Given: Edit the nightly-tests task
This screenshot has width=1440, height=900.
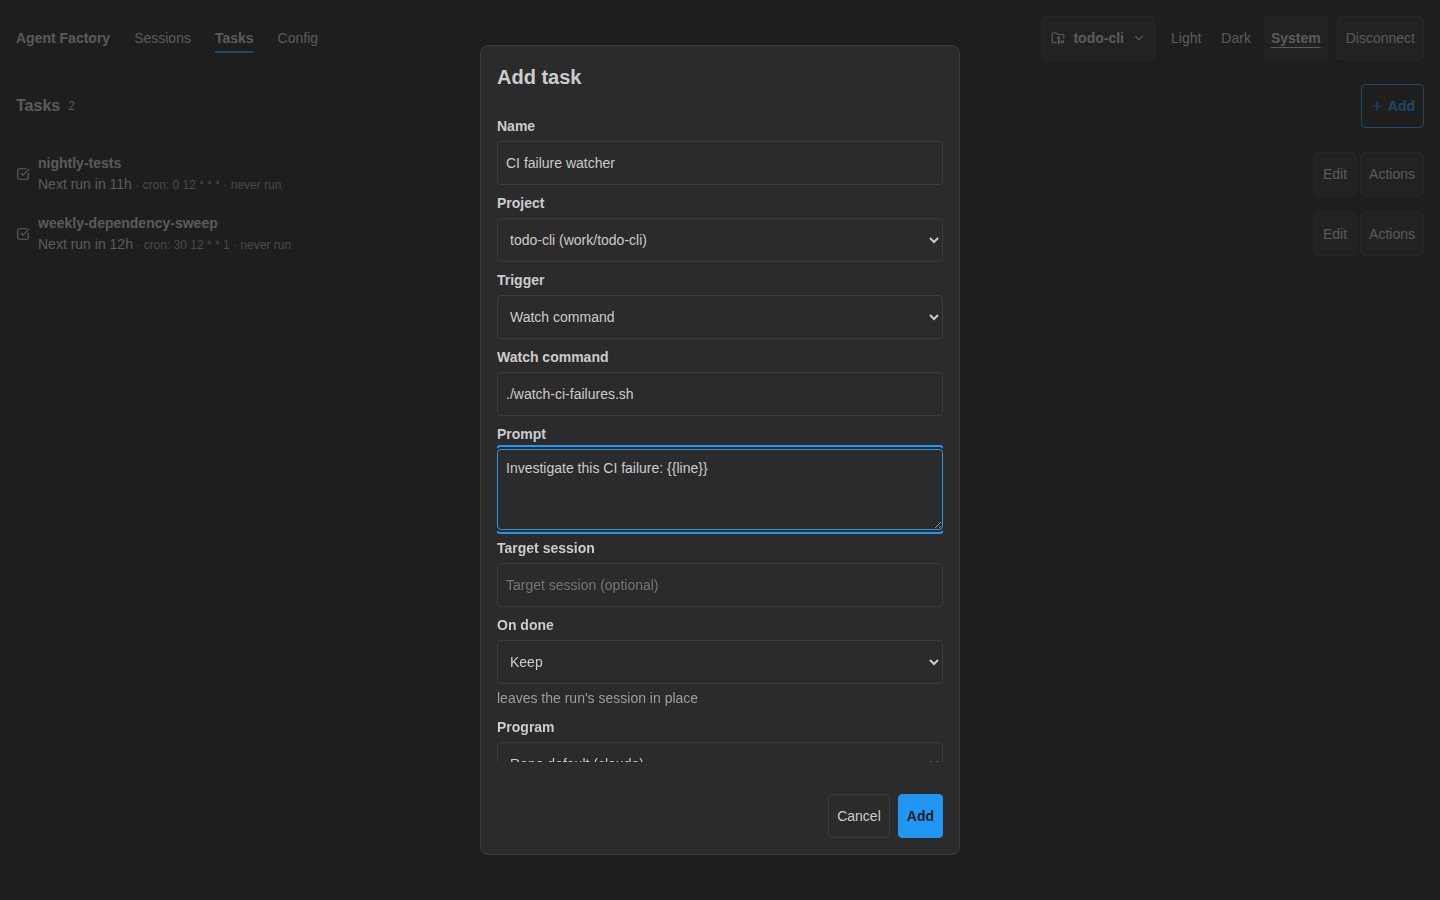Looking at the screenshot, I should tap(1335, 174).
